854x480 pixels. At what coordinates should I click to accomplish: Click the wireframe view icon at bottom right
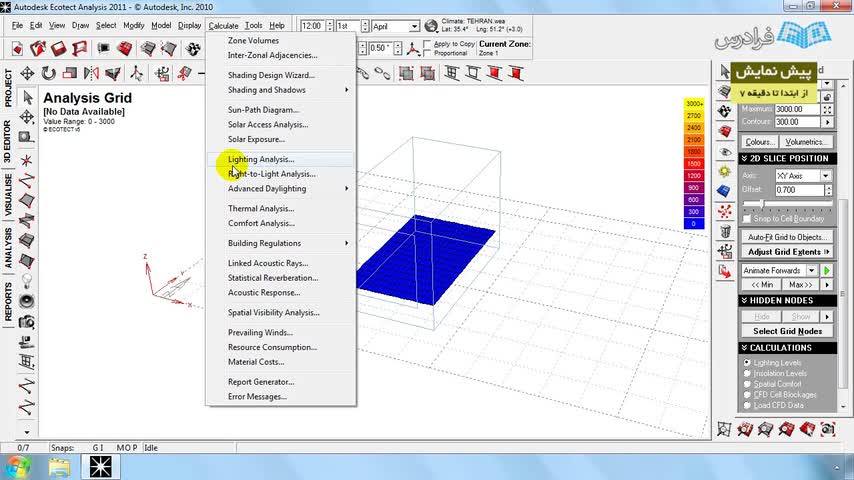point(724,429)
